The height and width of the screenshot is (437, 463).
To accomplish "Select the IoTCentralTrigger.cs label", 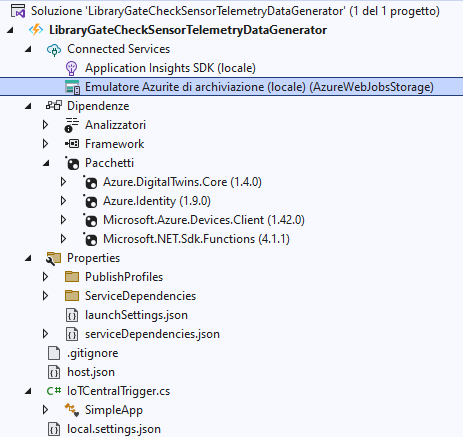I will click(119, 391).
